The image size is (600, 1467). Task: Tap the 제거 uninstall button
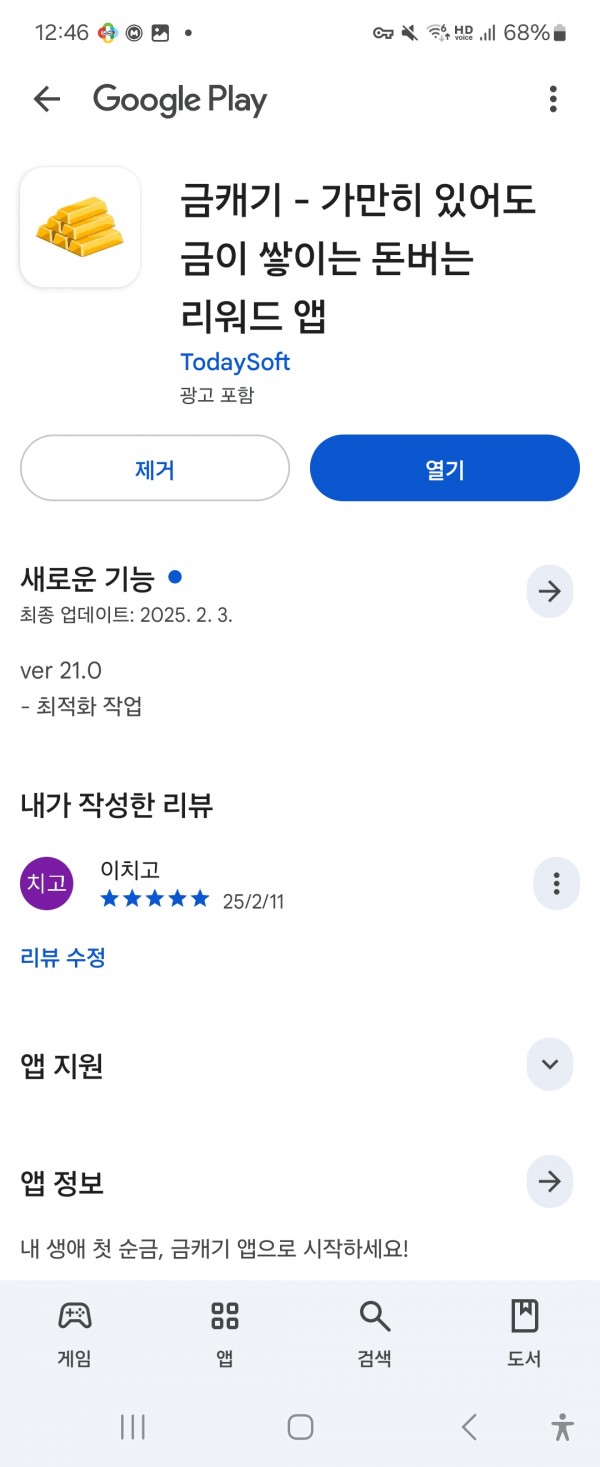[155, 468]
